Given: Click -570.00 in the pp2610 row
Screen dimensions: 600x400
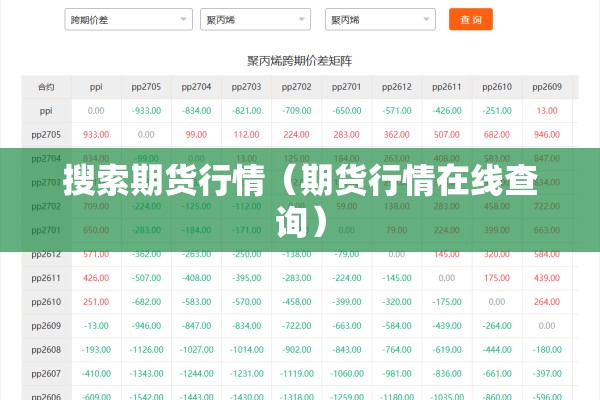Looking at the screenshot, I should click(246, 302).
